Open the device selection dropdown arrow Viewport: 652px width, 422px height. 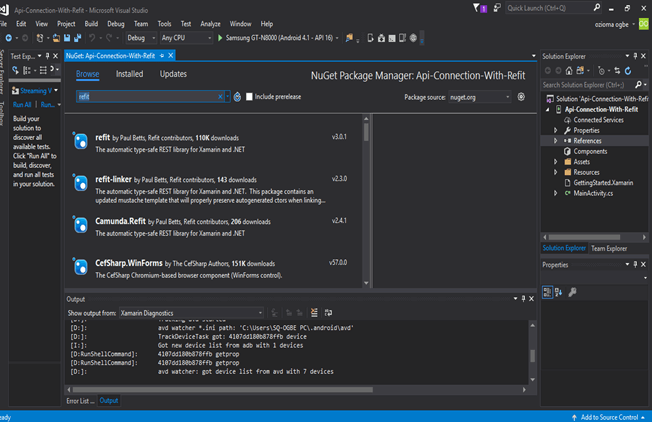tap(337, 38)
